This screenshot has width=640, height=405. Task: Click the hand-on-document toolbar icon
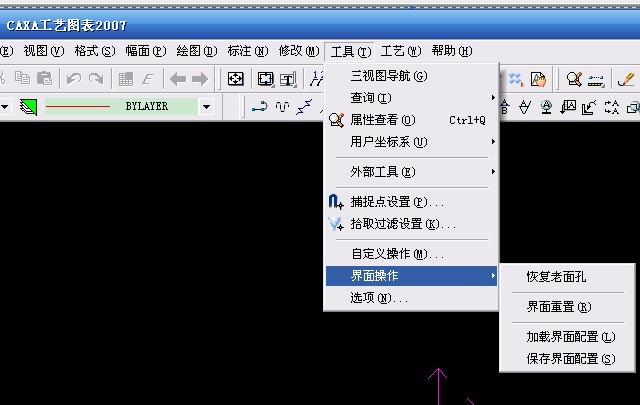[x=538, y=79]
